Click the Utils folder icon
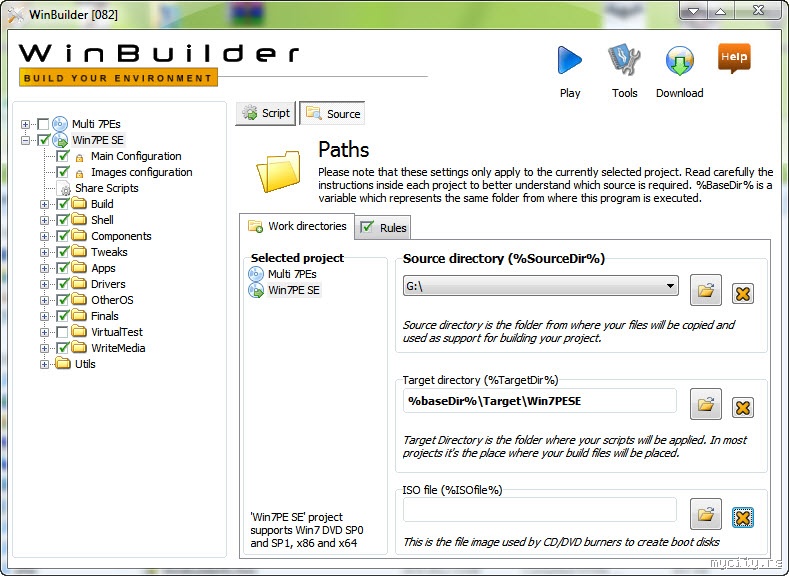 point(63,364)
